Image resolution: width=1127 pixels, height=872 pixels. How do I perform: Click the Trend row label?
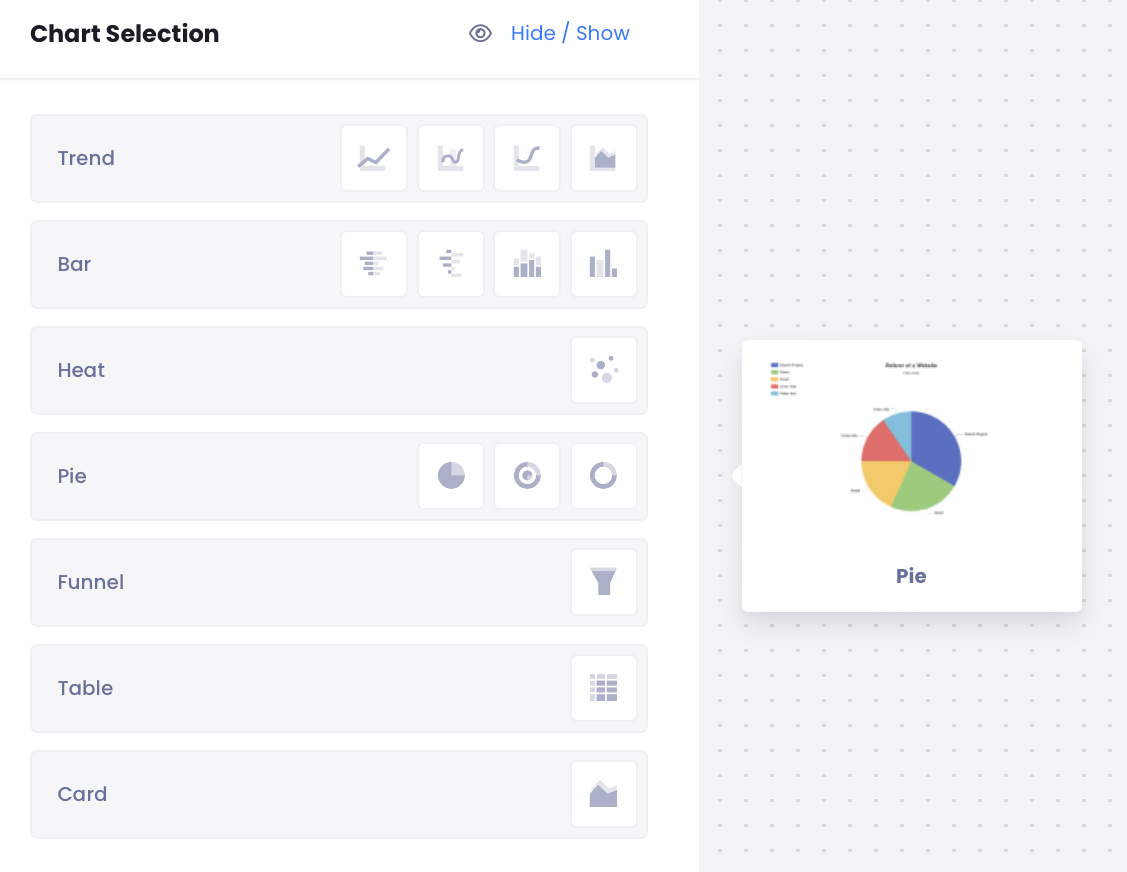pos(86,158)
